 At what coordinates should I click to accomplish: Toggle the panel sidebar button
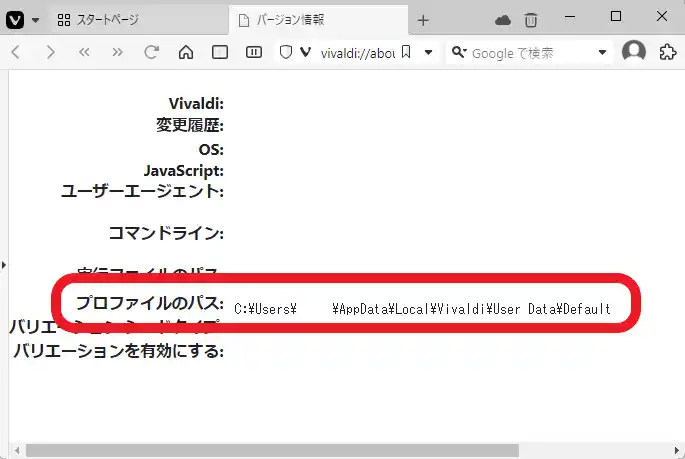coord(220,52)
